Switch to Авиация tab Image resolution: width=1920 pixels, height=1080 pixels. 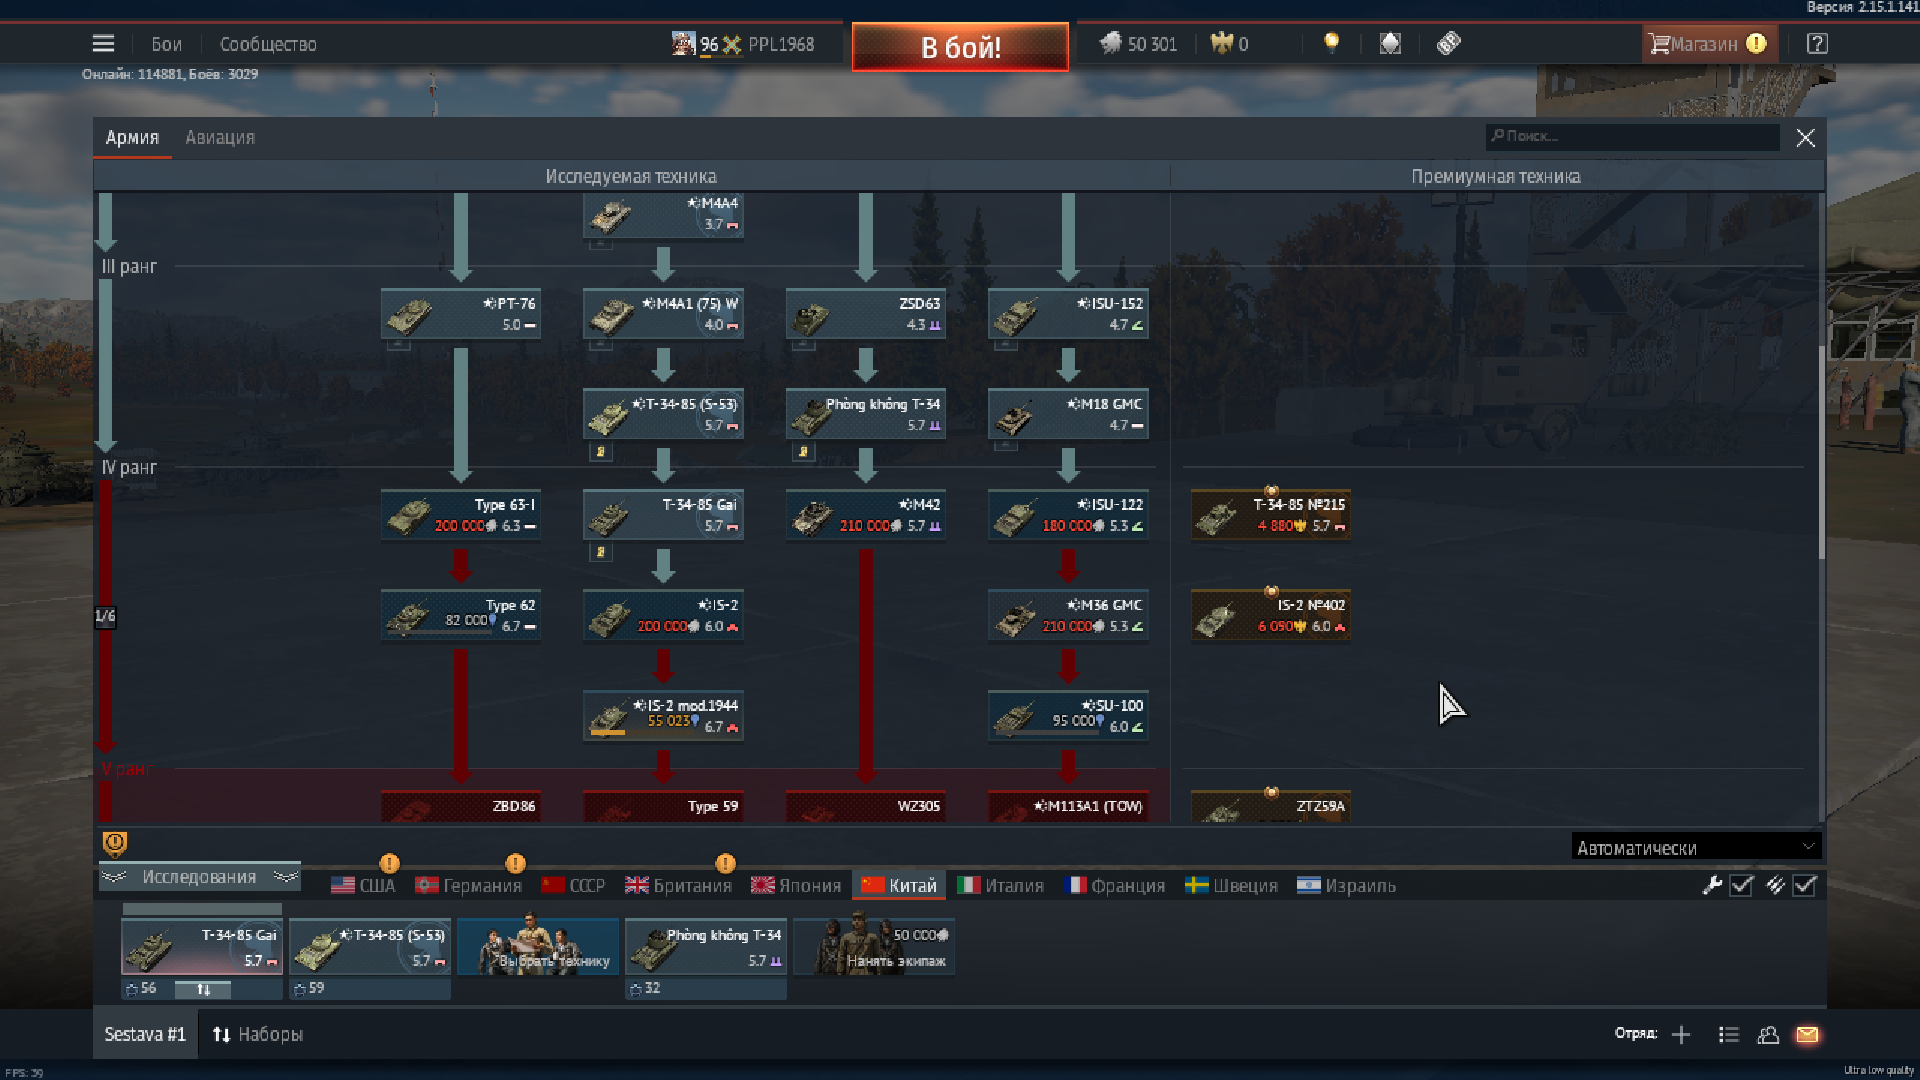[220, 138]
